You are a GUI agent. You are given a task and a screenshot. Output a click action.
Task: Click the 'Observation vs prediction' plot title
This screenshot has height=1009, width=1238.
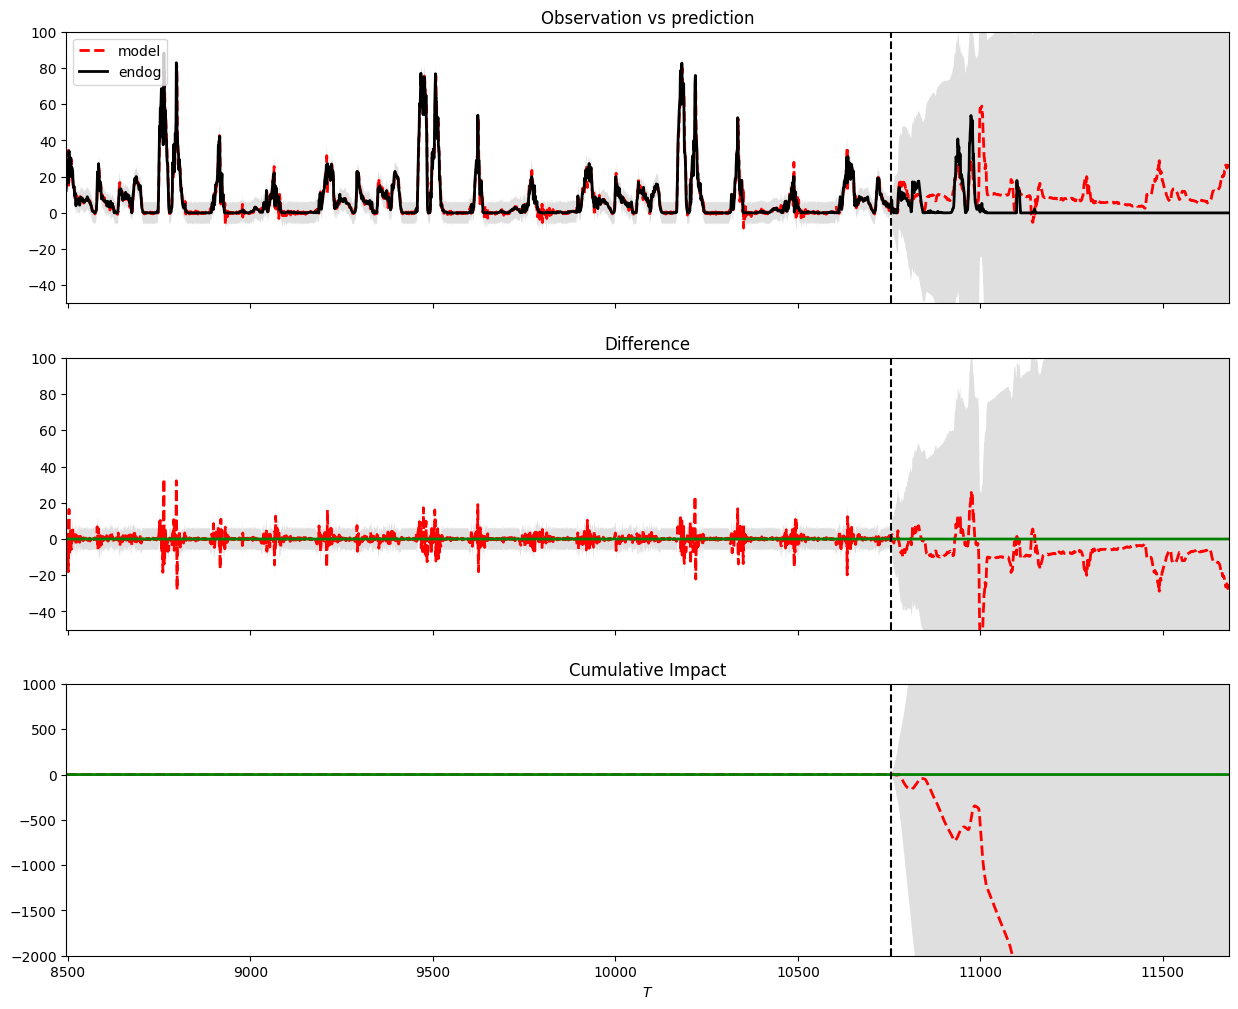pos(647,18)
